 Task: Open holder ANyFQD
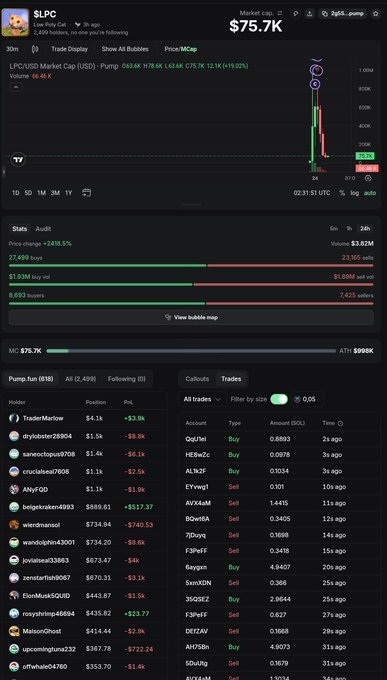(35, 490)
